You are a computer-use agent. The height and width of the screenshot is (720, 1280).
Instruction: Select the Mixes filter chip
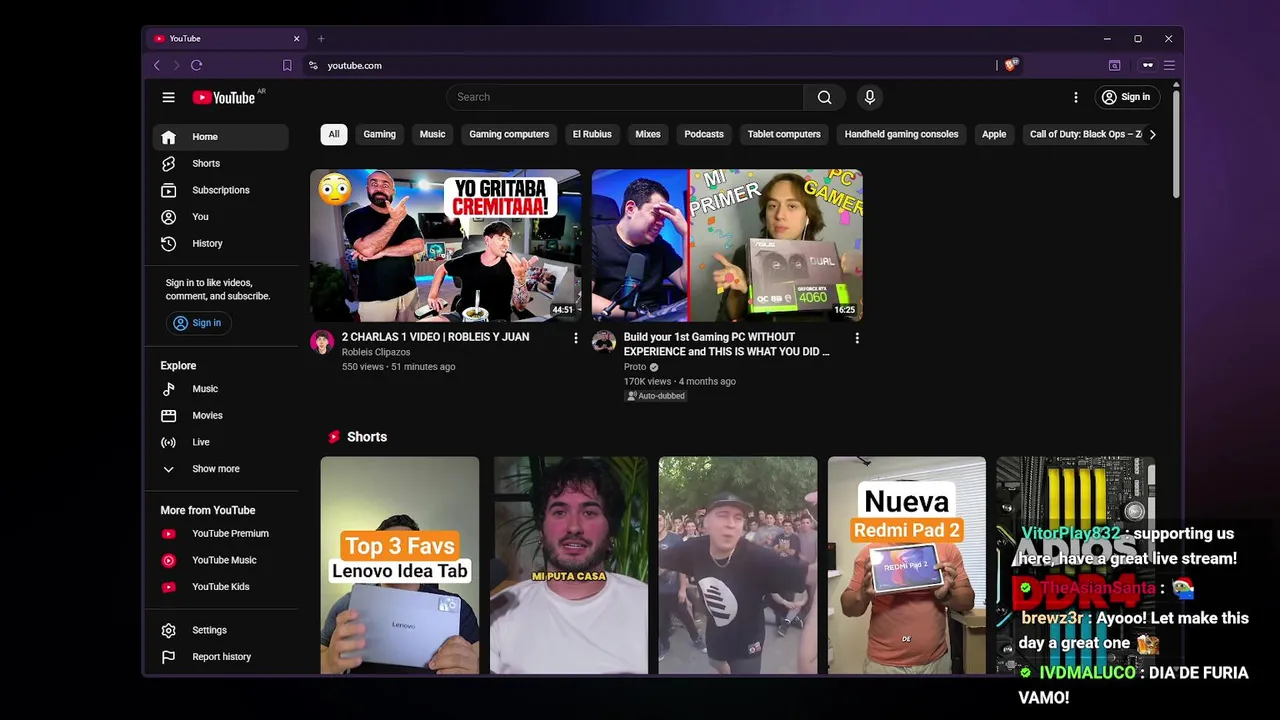click(648, 134)
